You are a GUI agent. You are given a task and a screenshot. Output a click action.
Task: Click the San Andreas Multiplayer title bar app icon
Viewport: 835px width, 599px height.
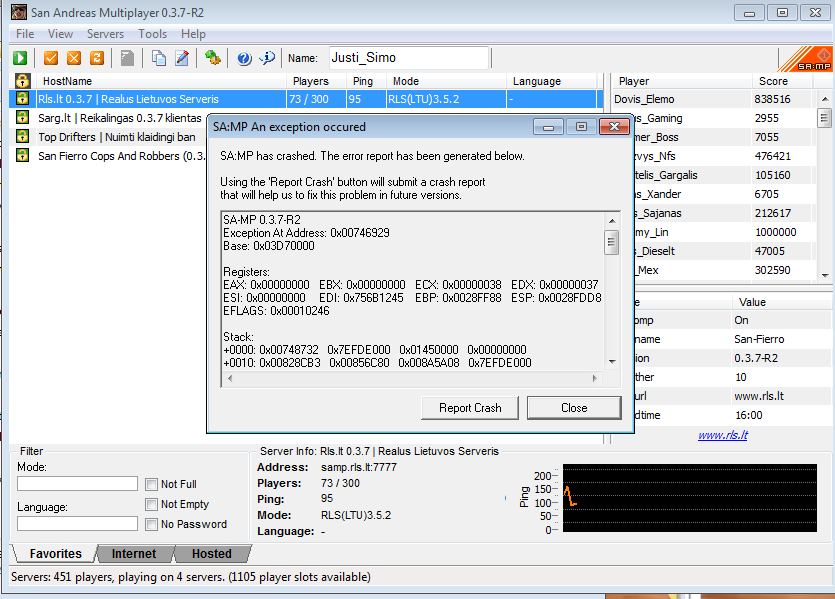[19, 12]
